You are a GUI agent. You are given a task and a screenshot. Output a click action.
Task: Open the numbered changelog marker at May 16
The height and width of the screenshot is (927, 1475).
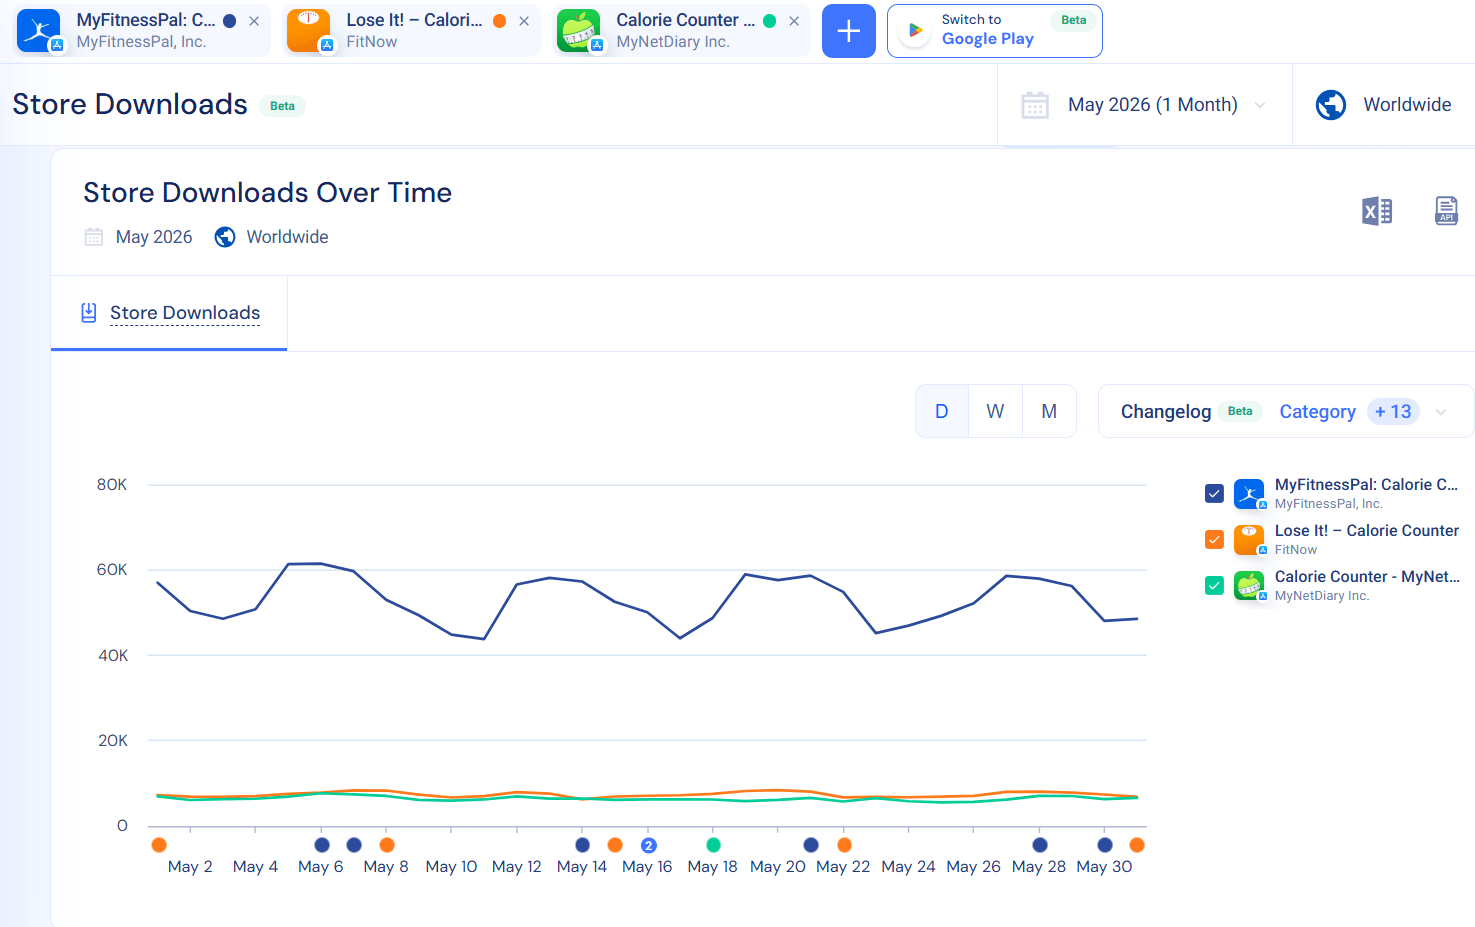pos(649,845)
